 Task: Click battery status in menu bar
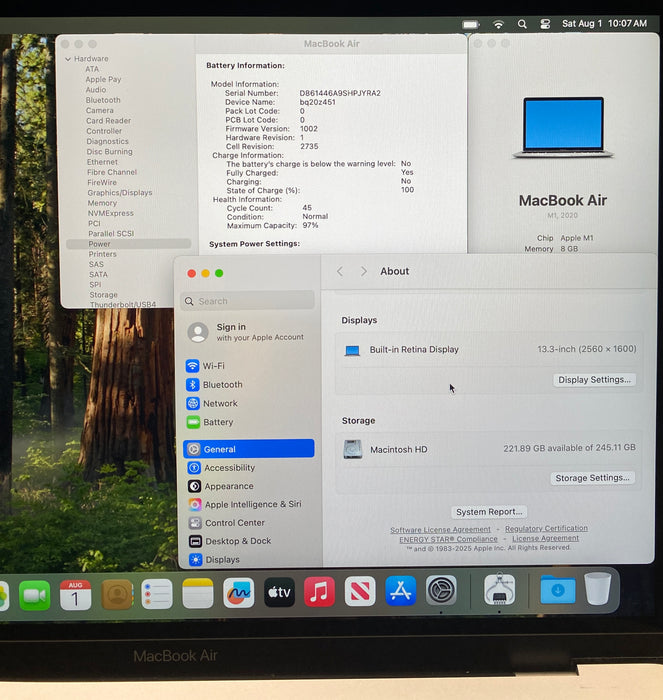tap(471, 24)
